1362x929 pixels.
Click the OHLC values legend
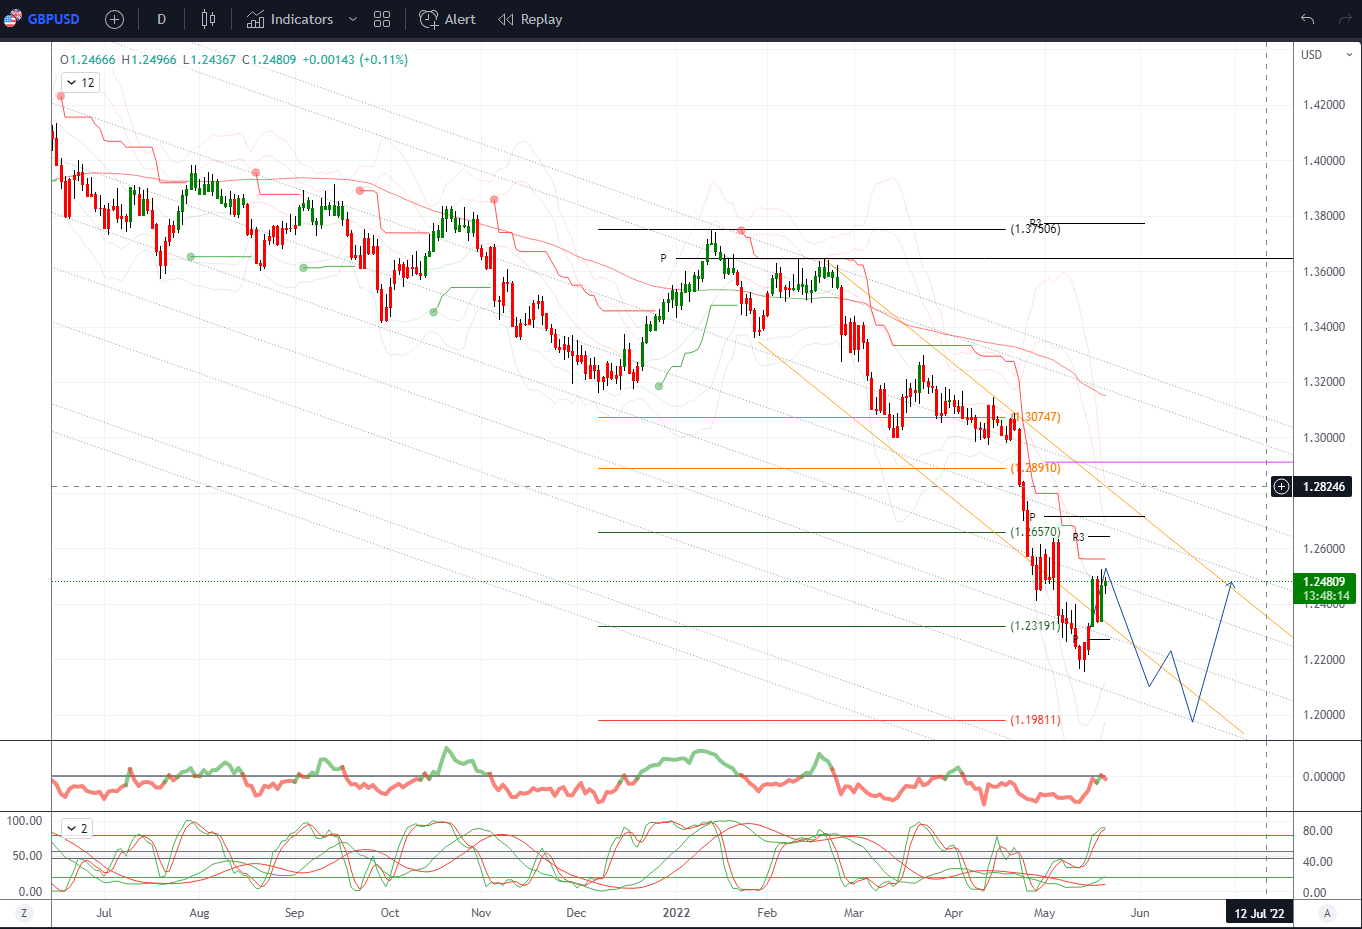click(x=234, y=60)
